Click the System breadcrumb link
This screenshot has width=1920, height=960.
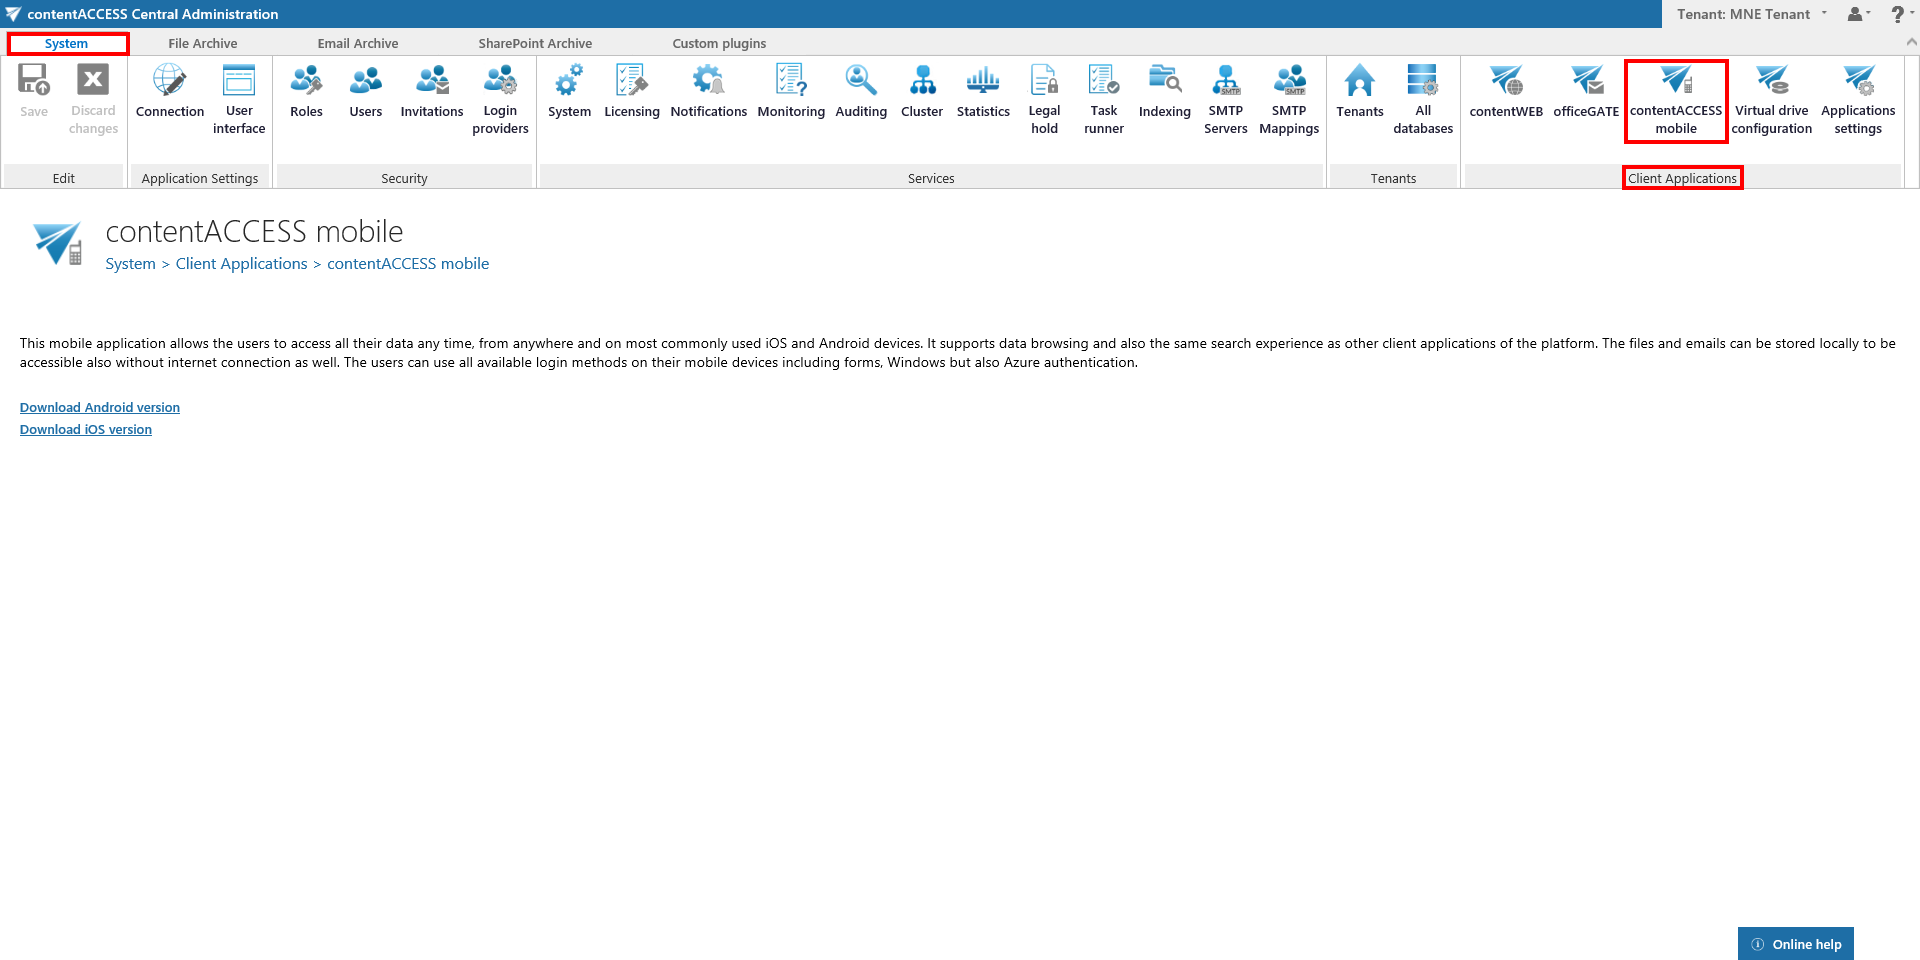(x=131, y=264)
